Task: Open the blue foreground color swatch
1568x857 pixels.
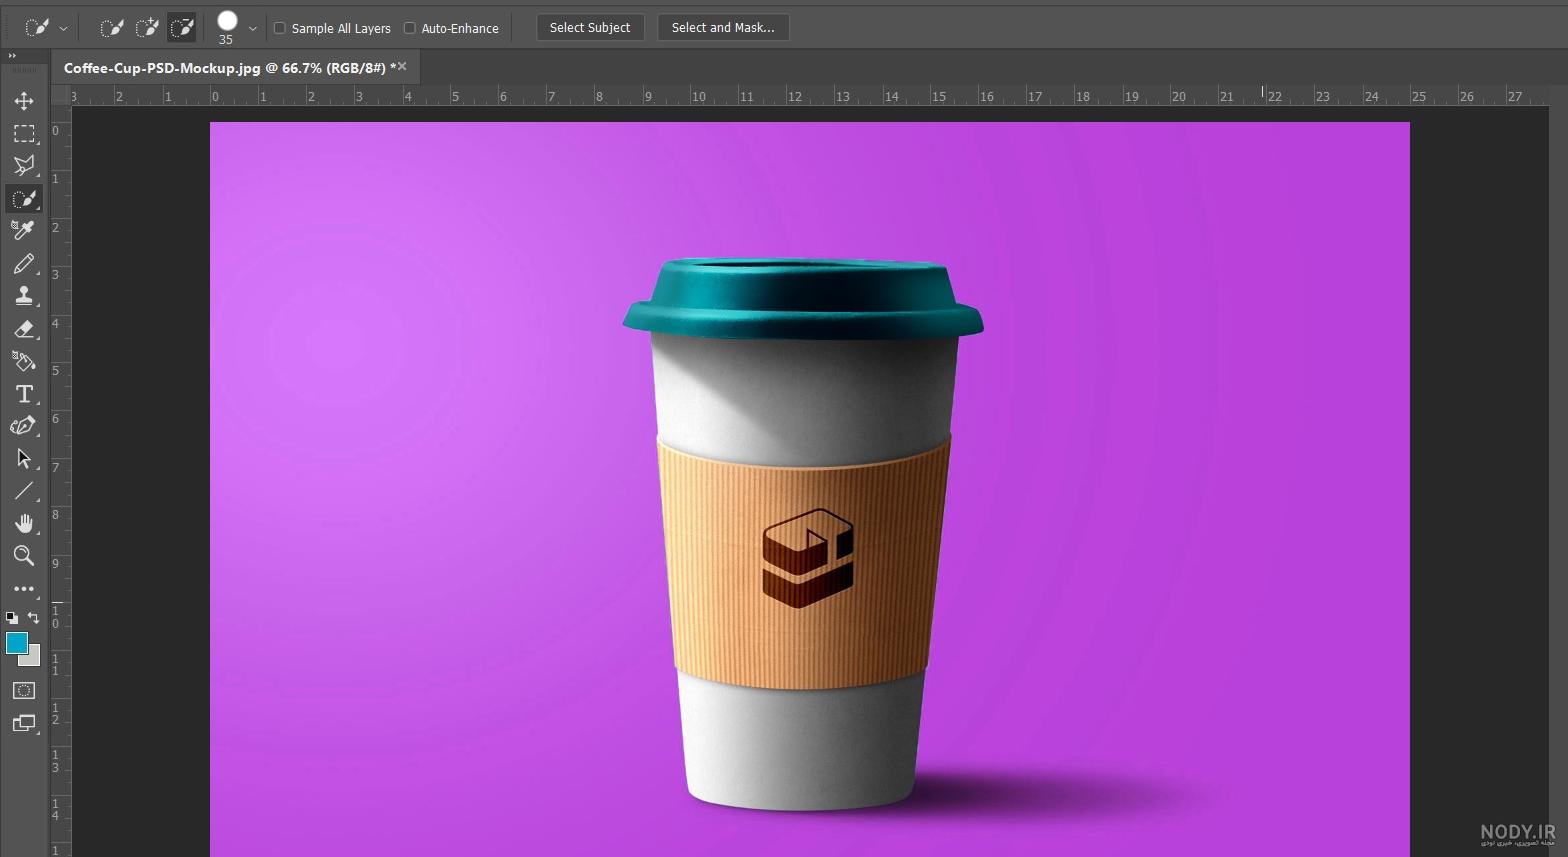Action: pos(17,643)
